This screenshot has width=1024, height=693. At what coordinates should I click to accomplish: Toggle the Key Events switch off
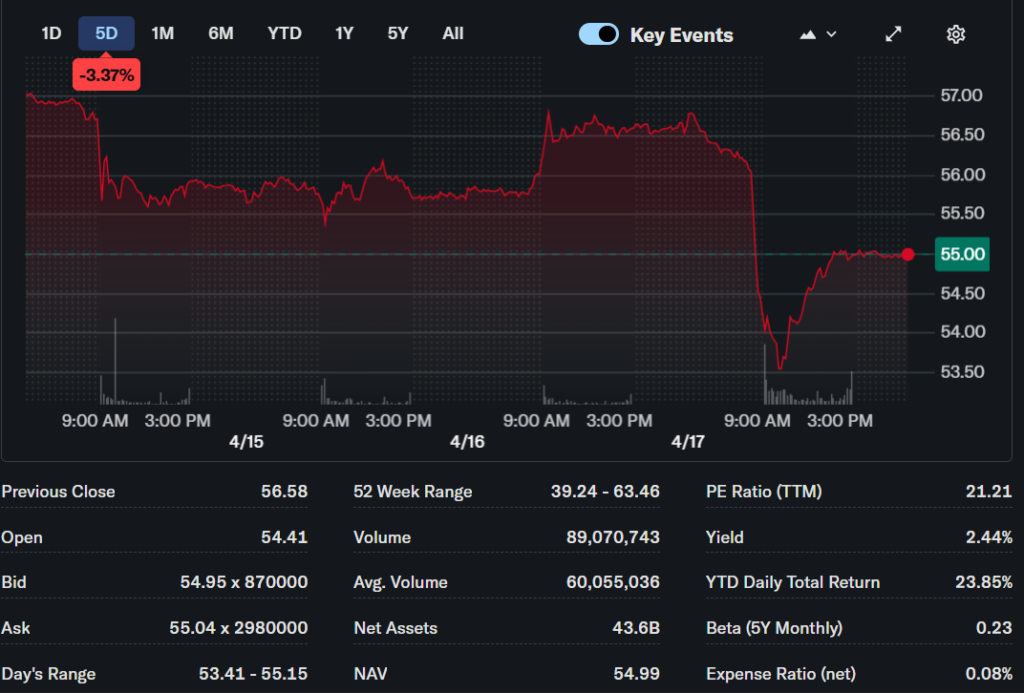599,34
